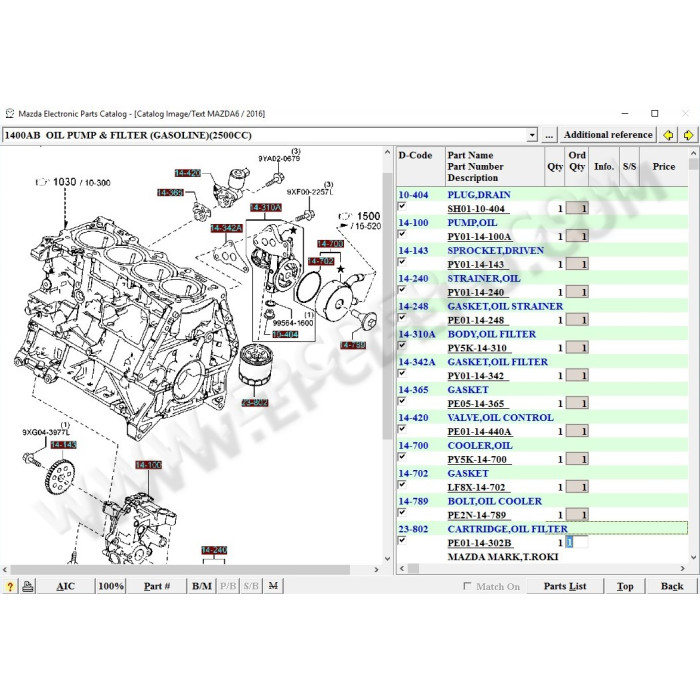Uncheck the SPROCKET,DRIVEN checkbox
Viewport: 700px width, 700px height.
pos(402,262)
